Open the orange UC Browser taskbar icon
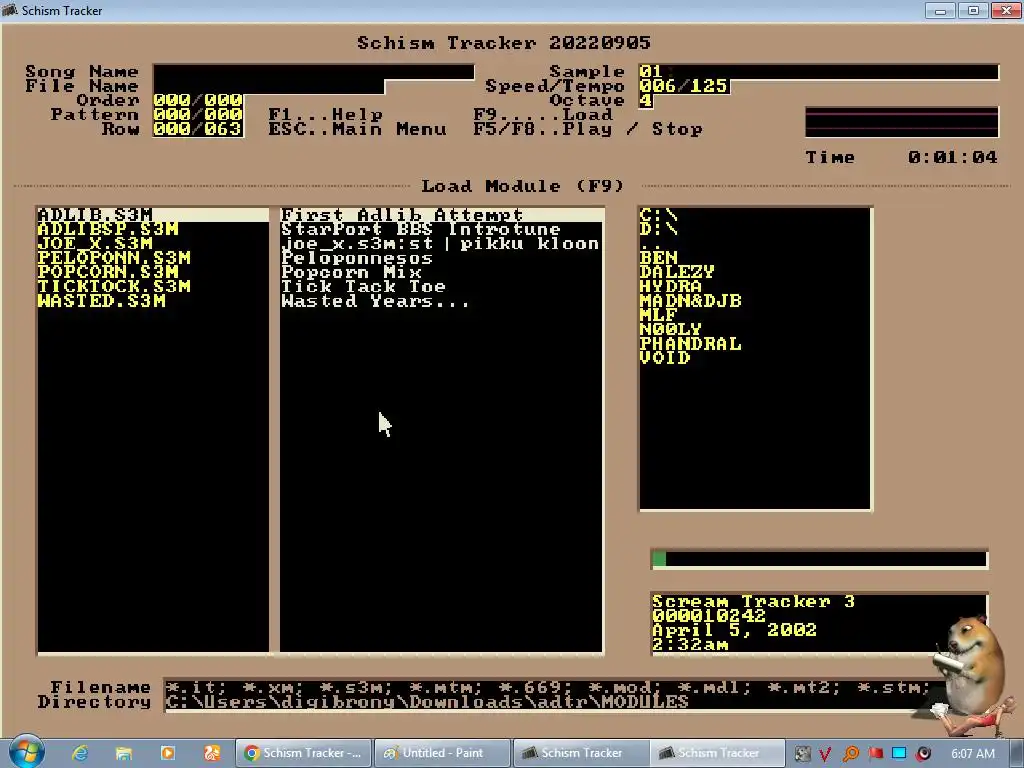 (x=212, y=753)
